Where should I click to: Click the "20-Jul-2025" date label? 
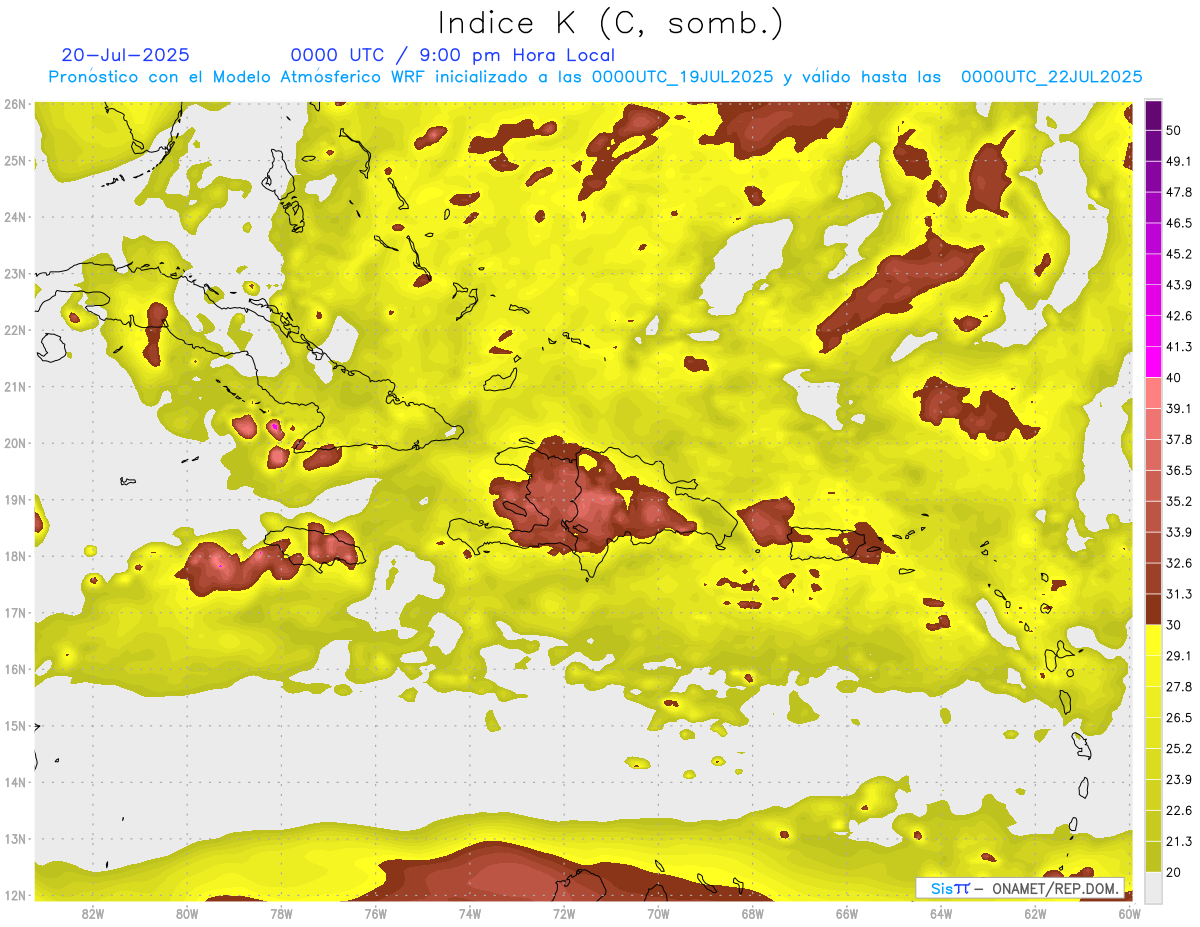click(x=125, y=55)
